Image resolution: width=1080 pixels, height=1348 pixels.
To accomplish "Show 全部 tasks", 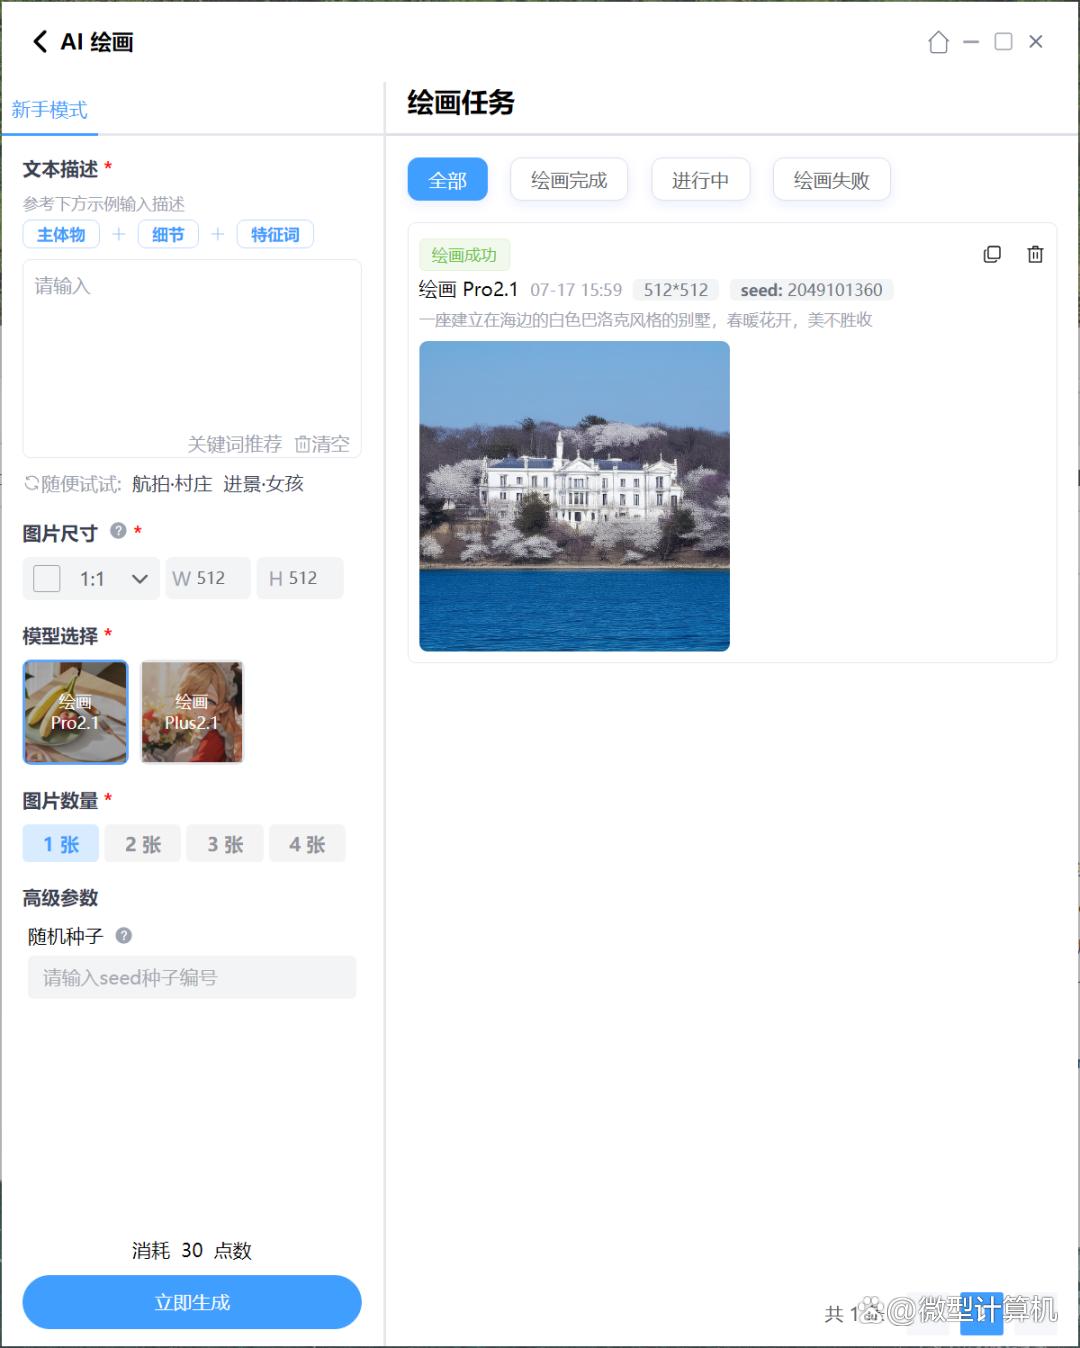I will (x=448, y=180).
